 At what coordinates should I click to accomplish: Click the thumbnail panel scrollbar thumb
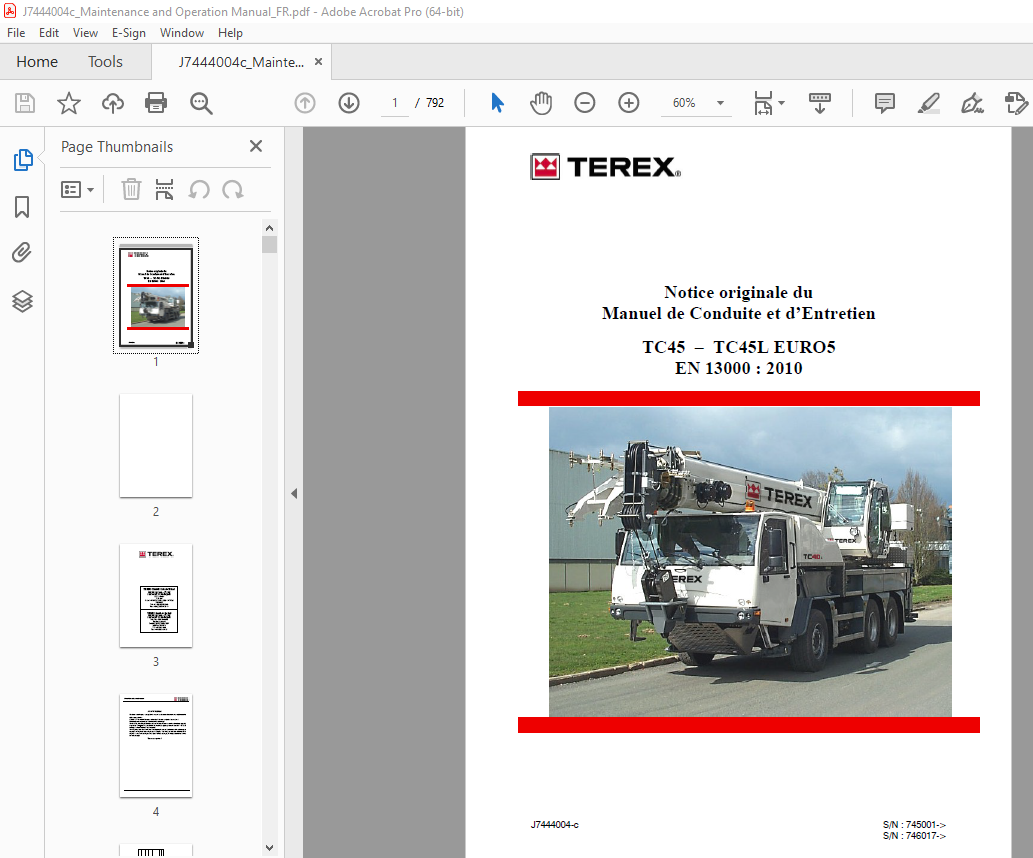[x=269, y=244]
